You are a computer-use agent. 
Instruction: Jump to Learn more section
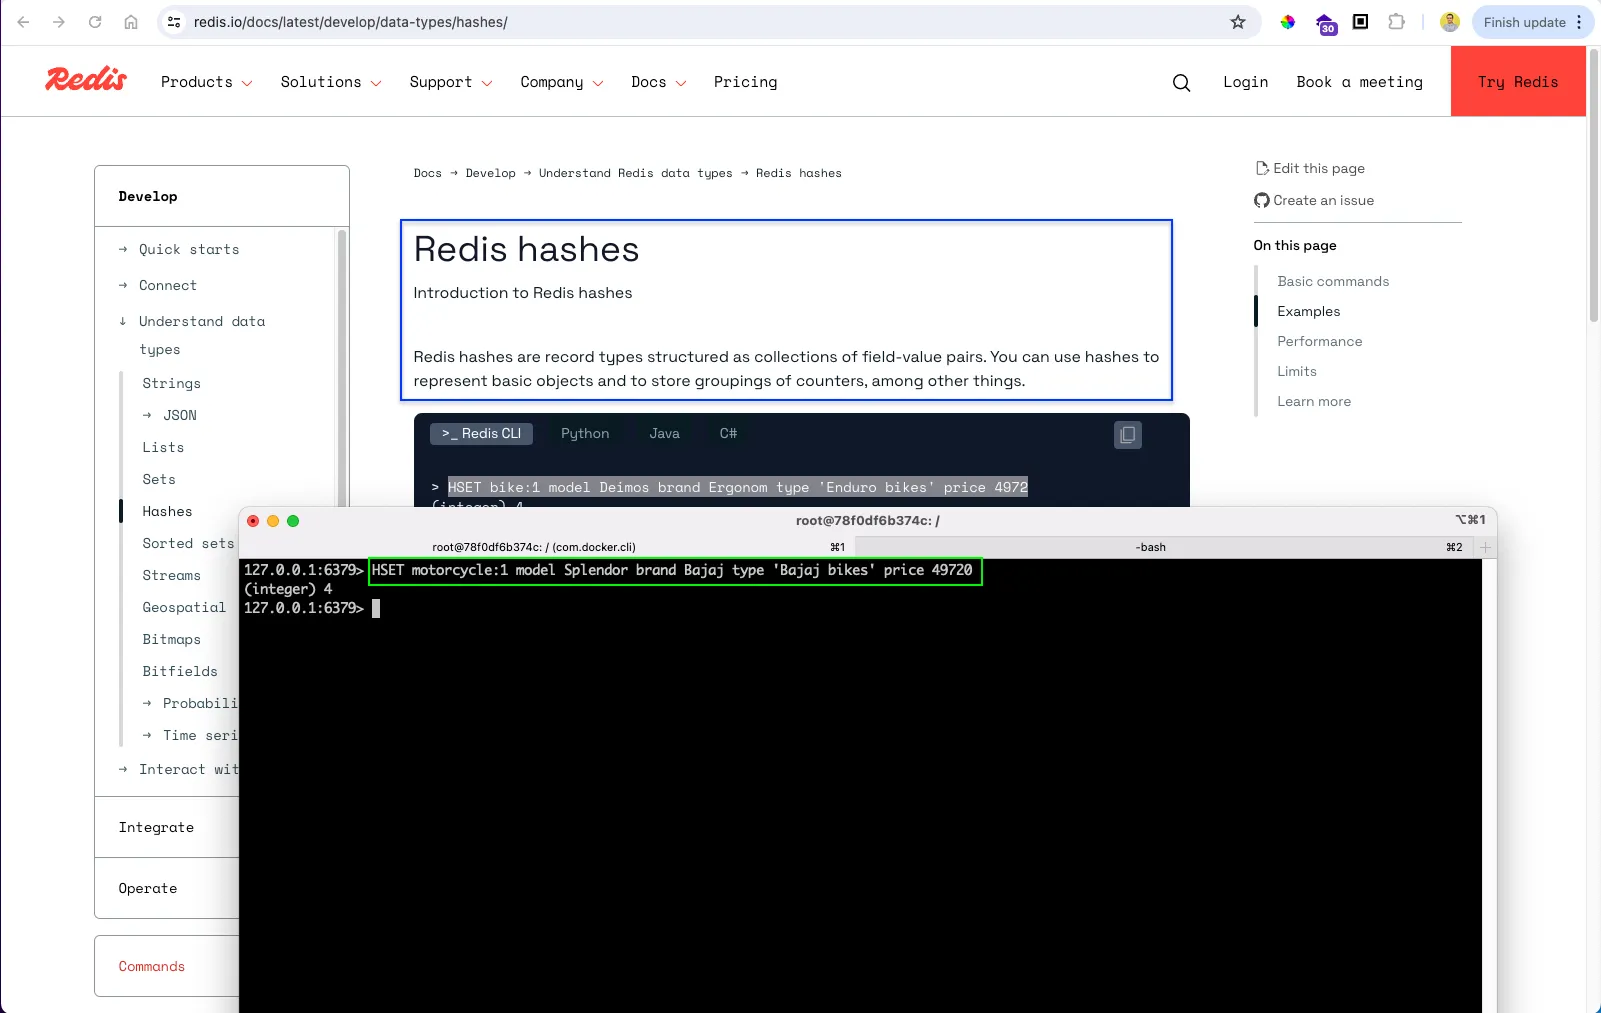click(1313, 401)
